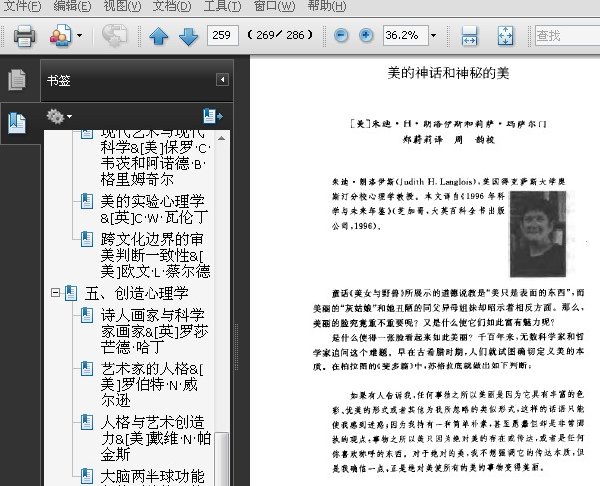Image resolution: width=600 pixels, height=486 pixels.
Task: Open bookmark 诗人画家与科学家画家
Action: click(154, 331)
